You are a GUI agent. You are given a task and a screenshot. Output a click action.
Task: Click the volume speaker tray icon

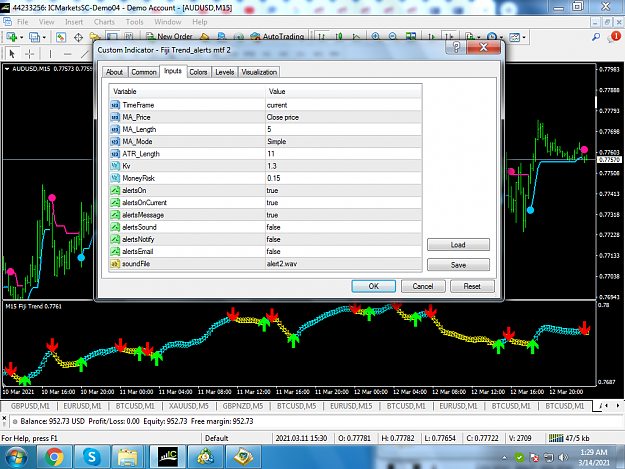pos(563,457)
